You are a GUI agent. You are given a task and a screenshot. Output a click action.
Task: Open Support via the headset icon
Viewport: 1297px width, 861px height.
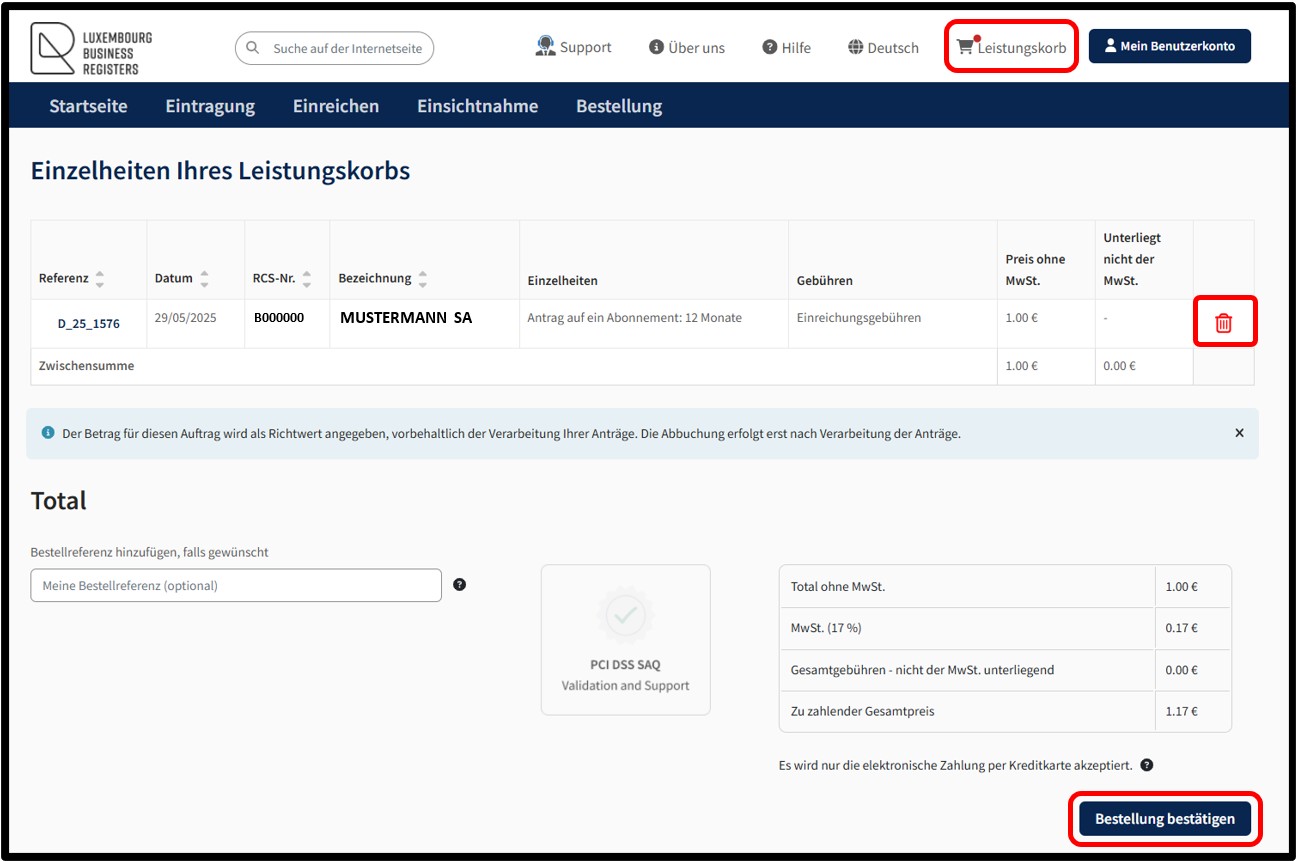click(545, 46)
